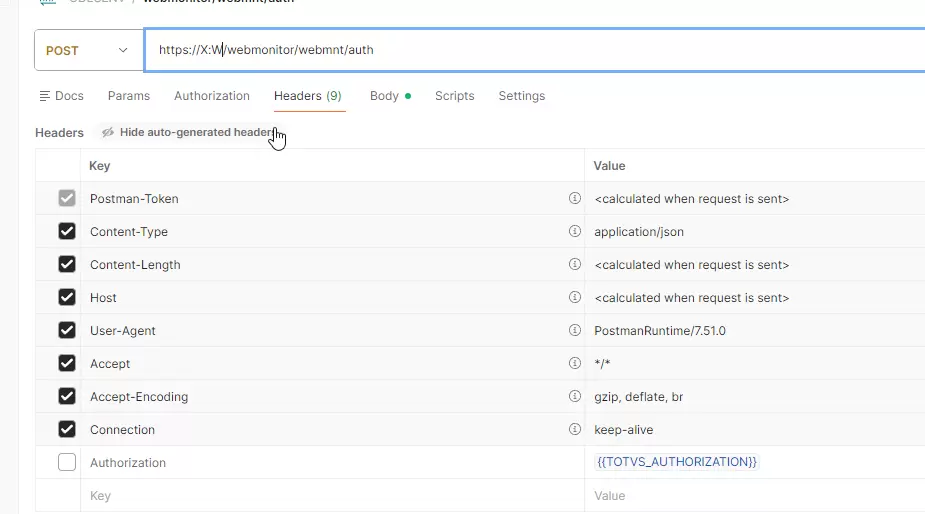The width and height of the screenshot is (925, 514).
Task: Open Docs for this request
Action: point(61,96)
